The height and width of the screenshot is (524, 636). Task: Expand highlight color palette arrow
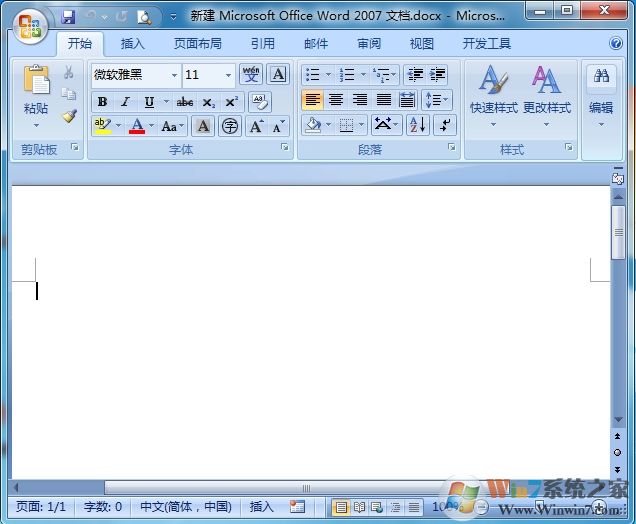point(118,126)
